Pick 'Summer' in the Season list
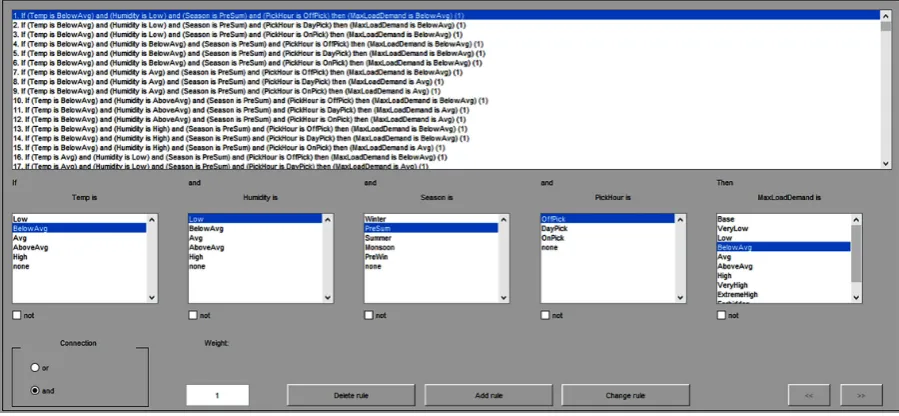The image size is (899, 416). click(x=432, y=238)
